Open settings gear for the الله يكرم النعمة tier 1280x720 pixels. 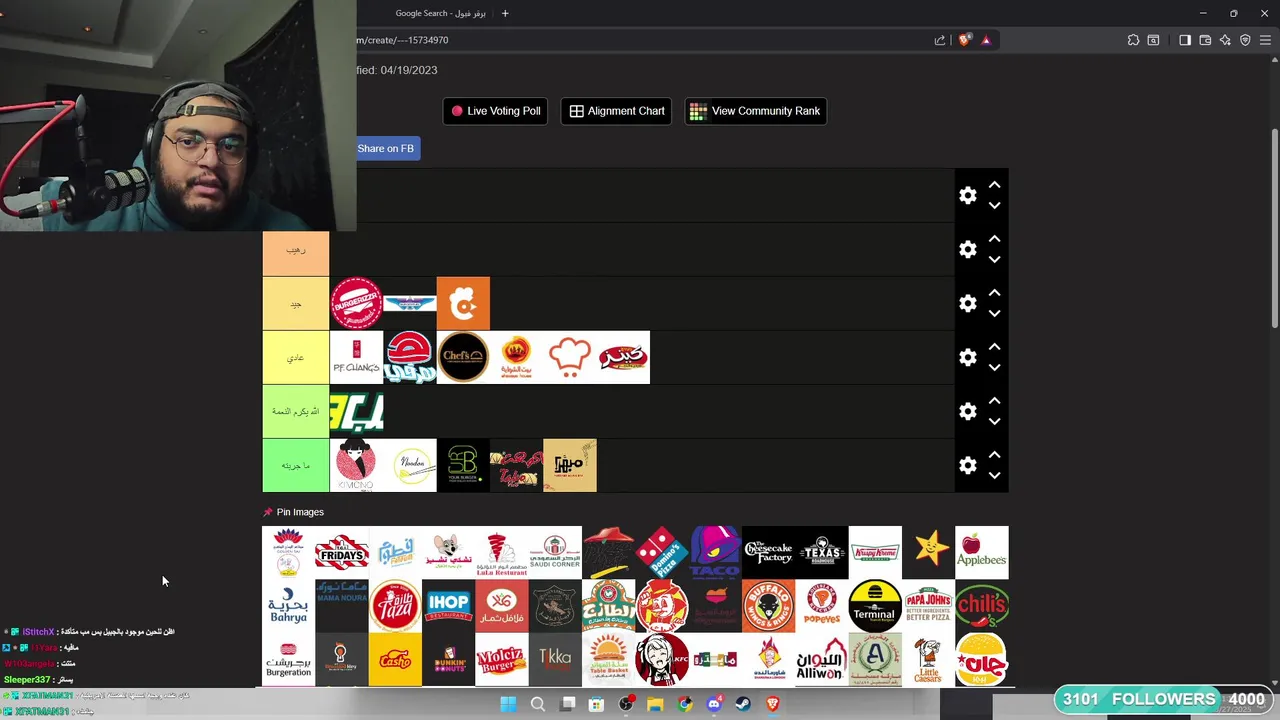pos(968,411)
